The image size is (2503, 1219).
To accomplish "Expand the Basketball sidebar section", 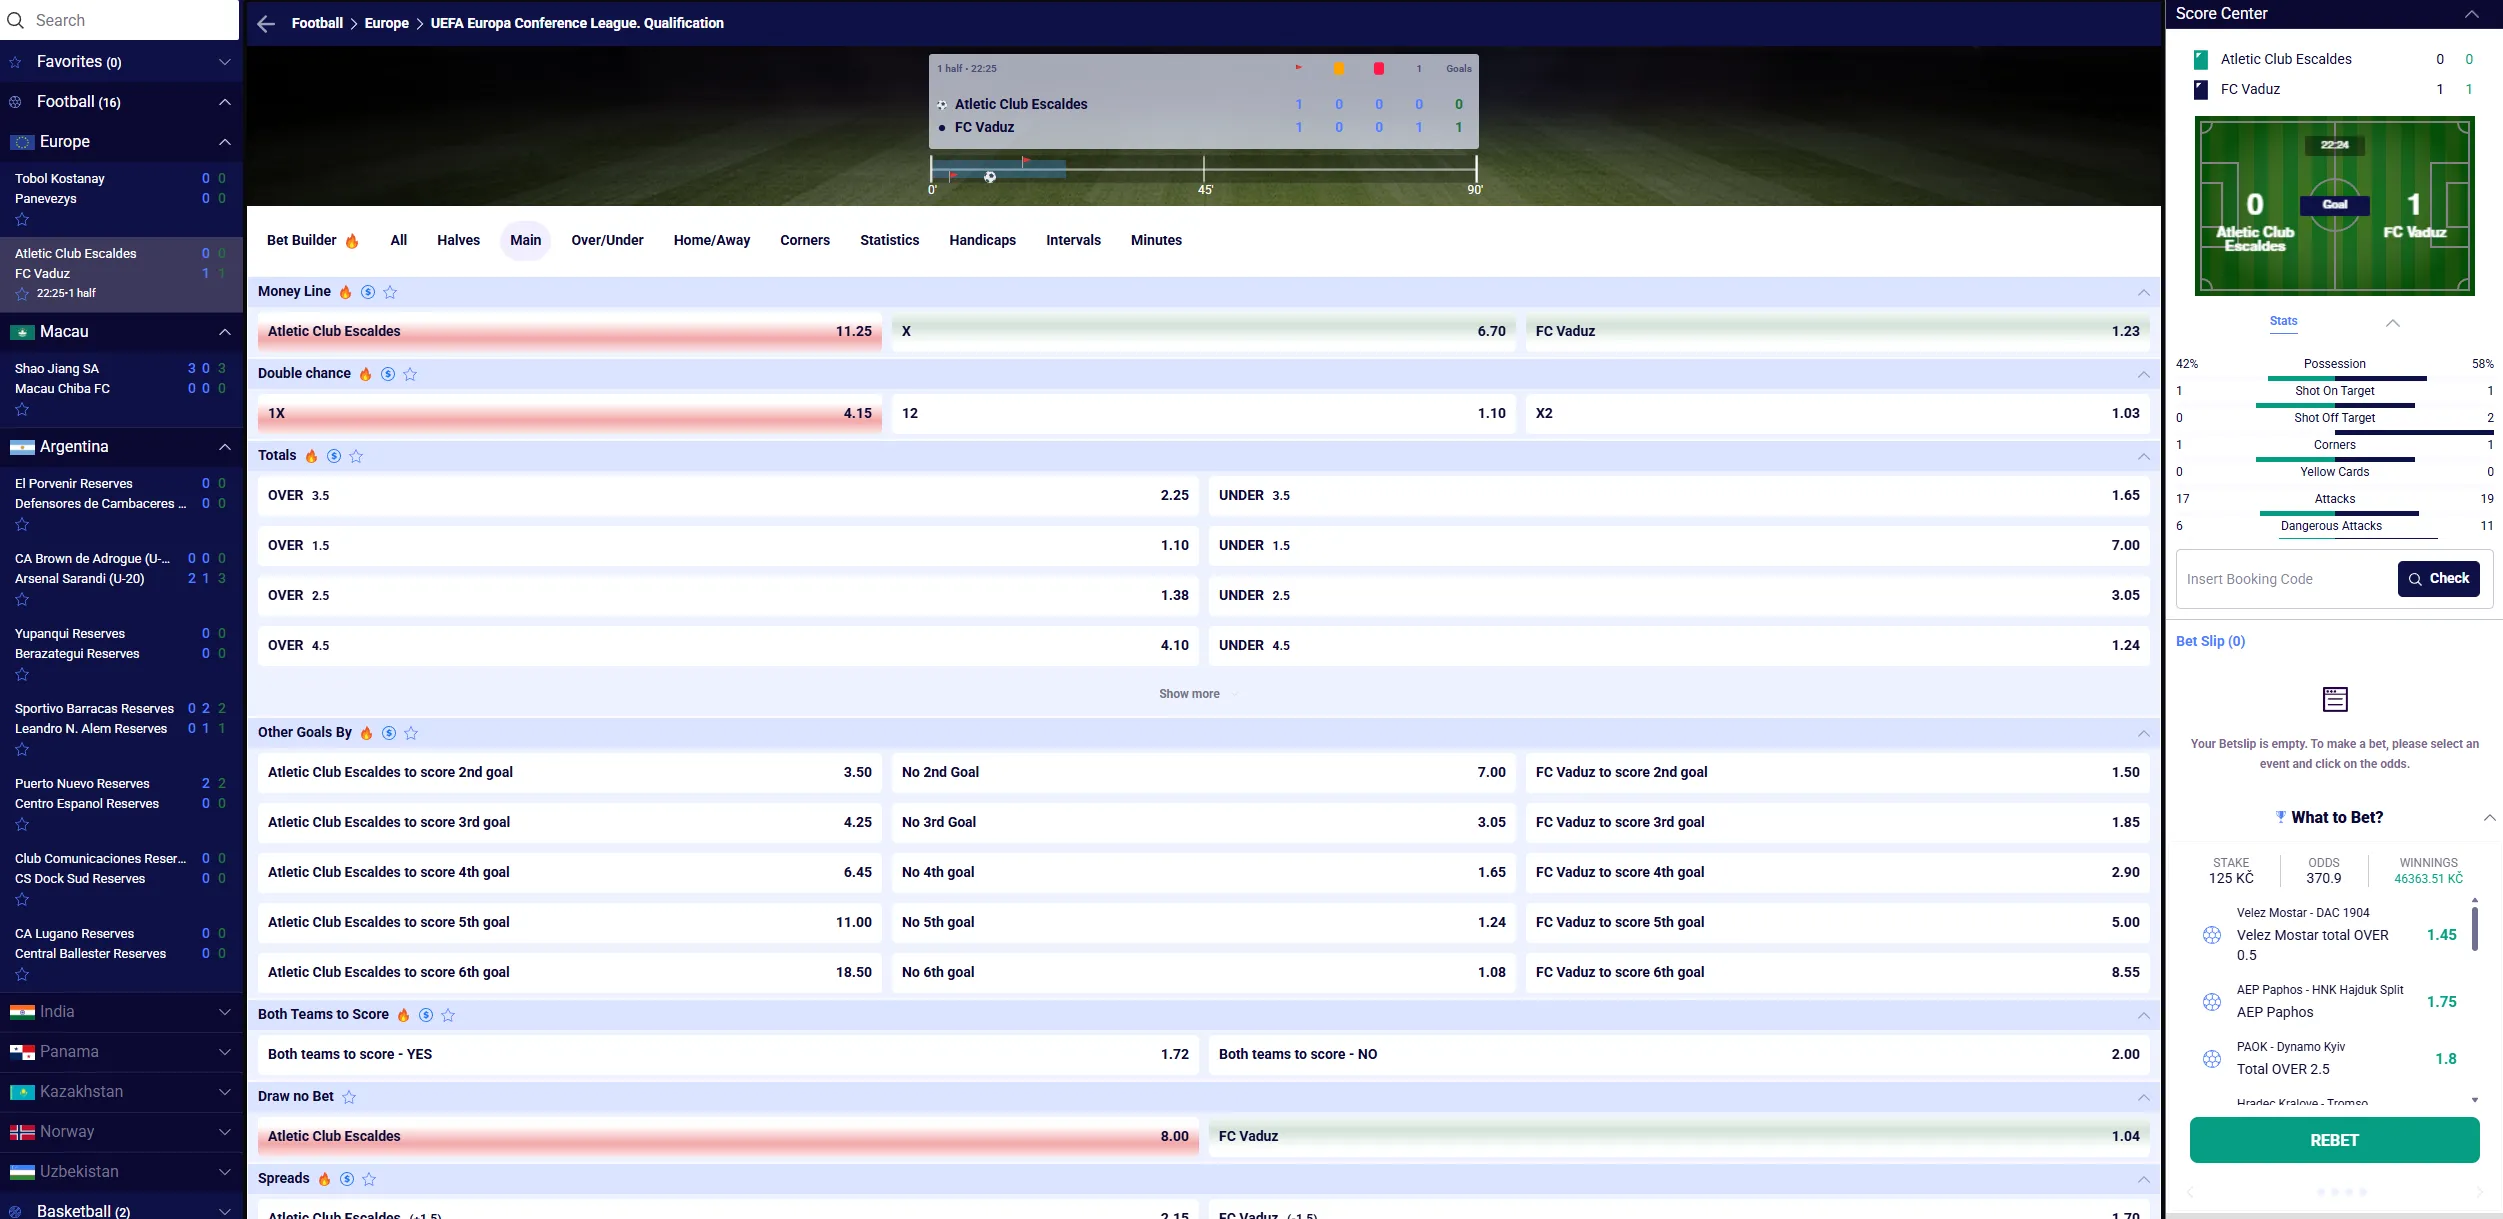I will click(x=224, y=1211).
